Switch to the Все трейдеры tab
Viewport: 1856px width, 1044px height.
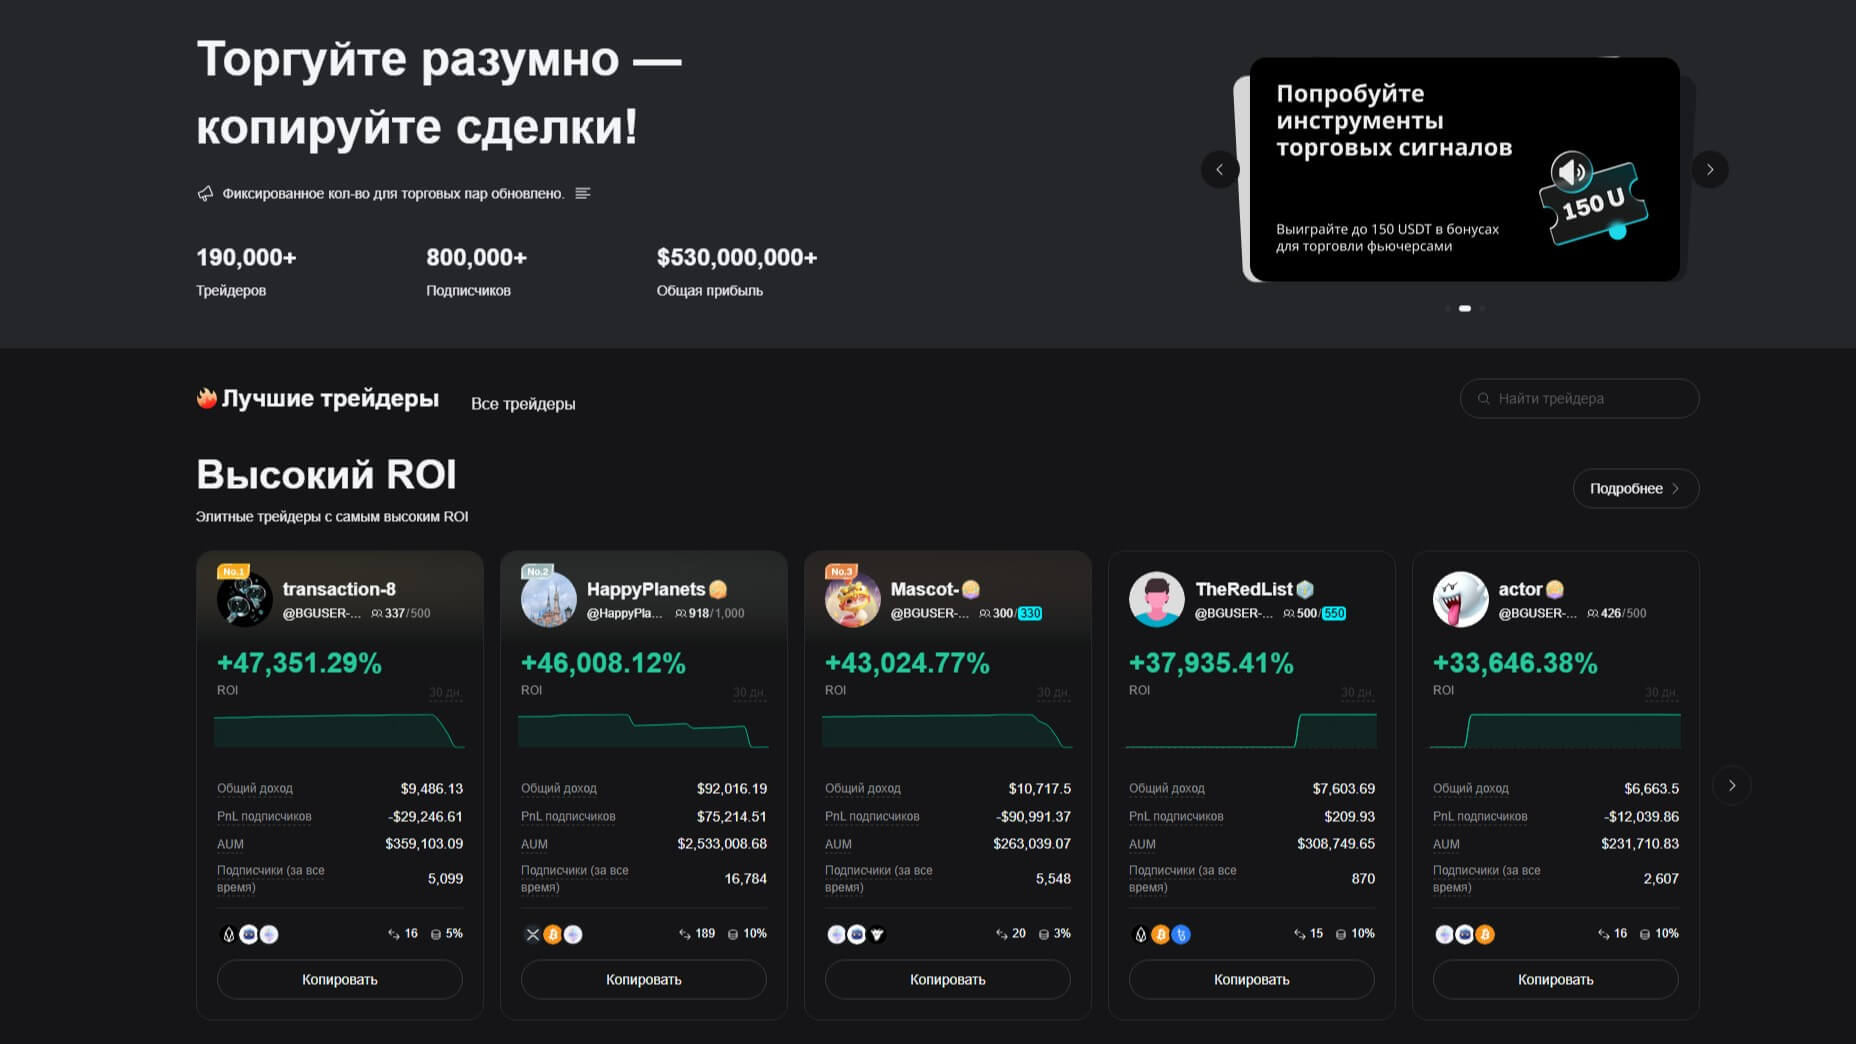(x=523, y=404)
